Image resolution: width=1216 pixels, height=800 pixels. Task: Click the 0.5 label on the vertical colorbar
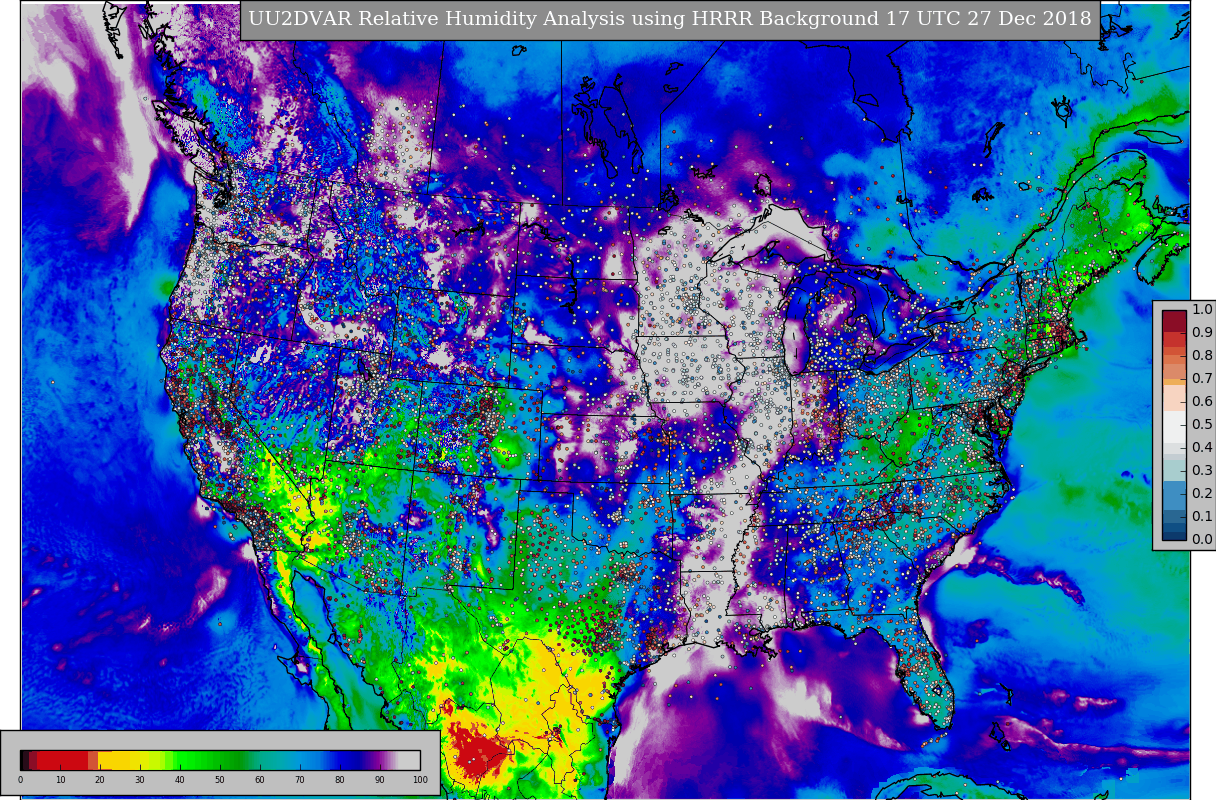click(x=1202, y=424)
